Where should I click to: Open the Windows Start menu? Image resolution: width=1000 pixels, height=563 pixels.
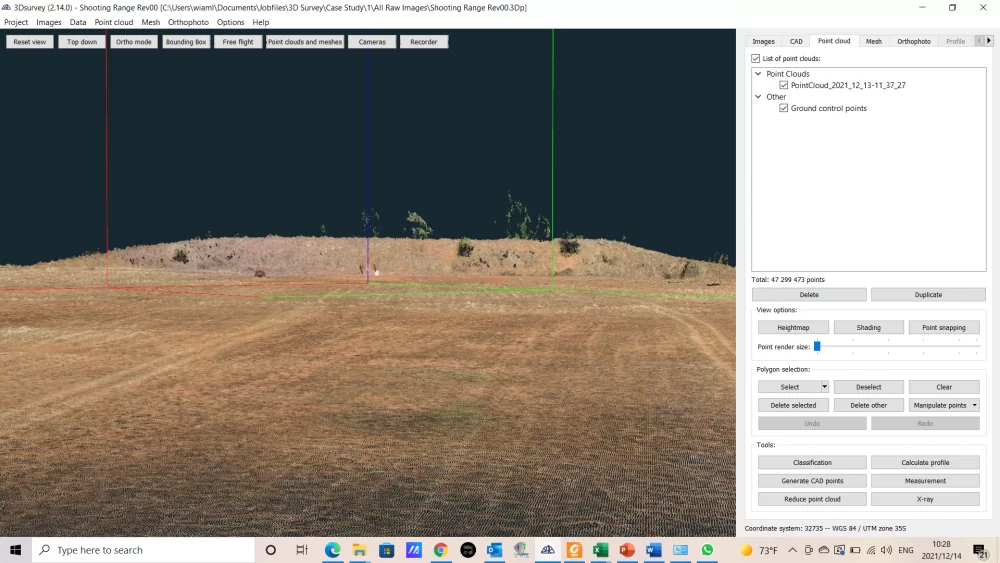tap(15, 550)
